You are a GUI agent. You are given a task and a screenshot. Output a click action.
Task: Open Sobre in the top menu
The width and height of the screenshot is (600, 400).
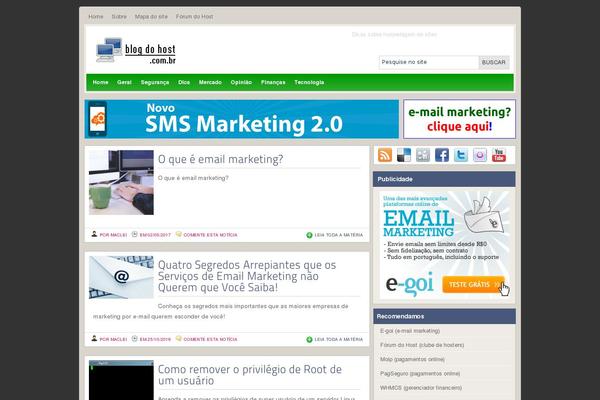click(x=119, y=16)
